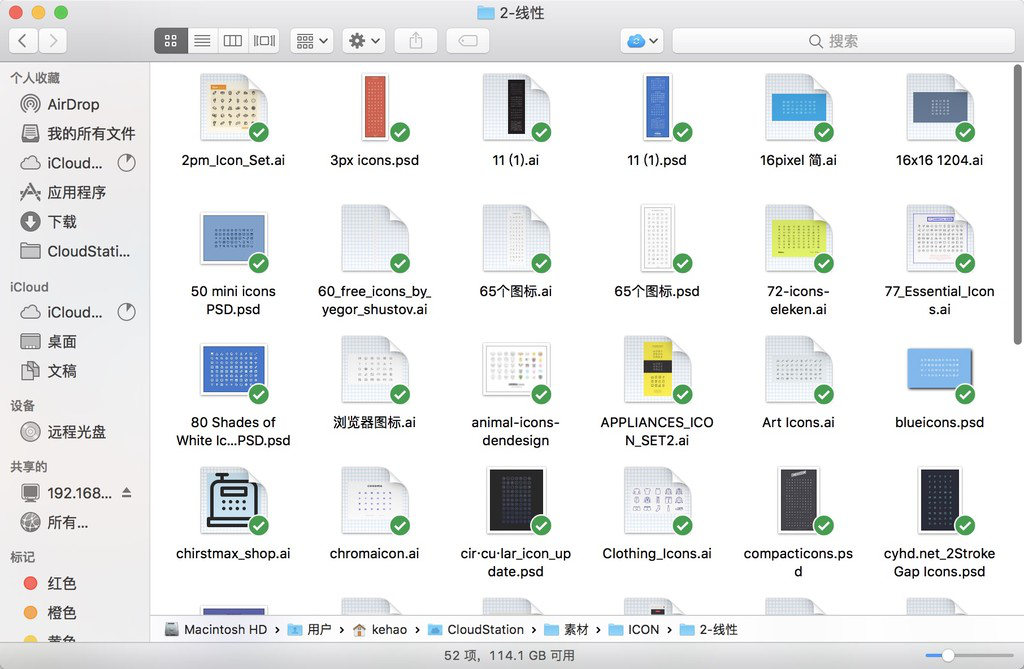This screenshot has height=669, width=1024.
Task: Click the Share button in the toolbar
Action: (x=415, y=40)
